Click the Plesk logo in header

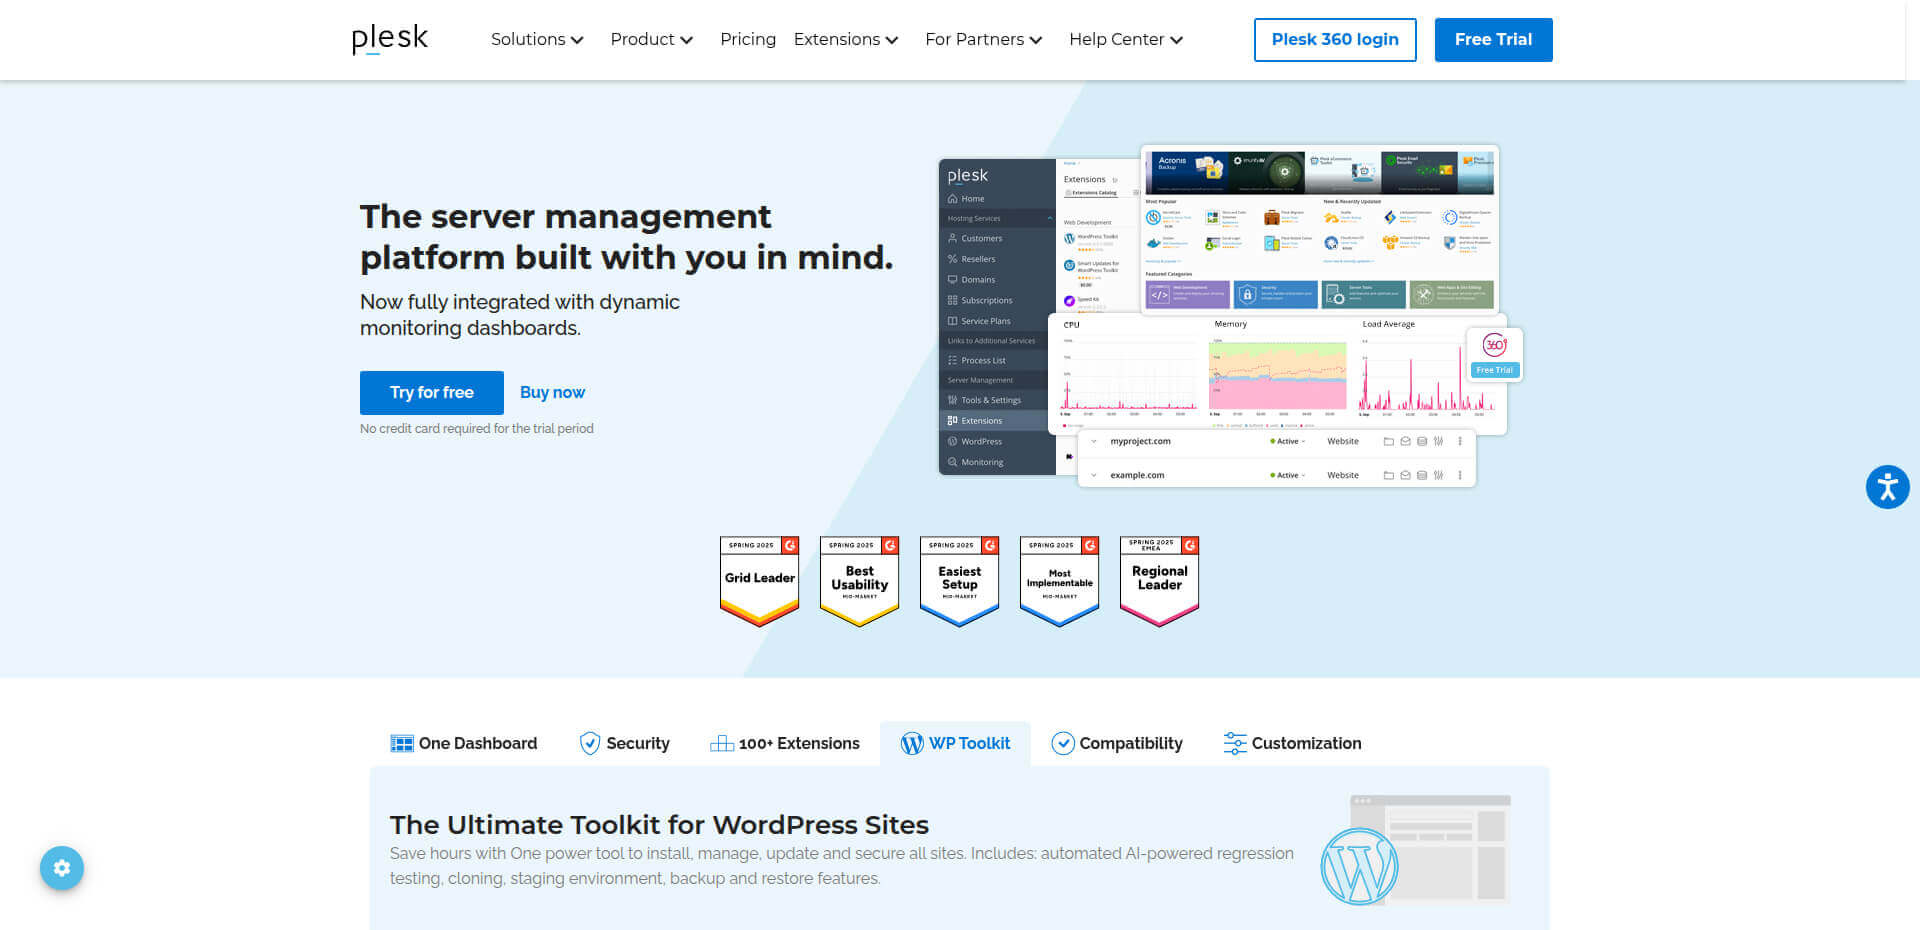coord(389,39)
